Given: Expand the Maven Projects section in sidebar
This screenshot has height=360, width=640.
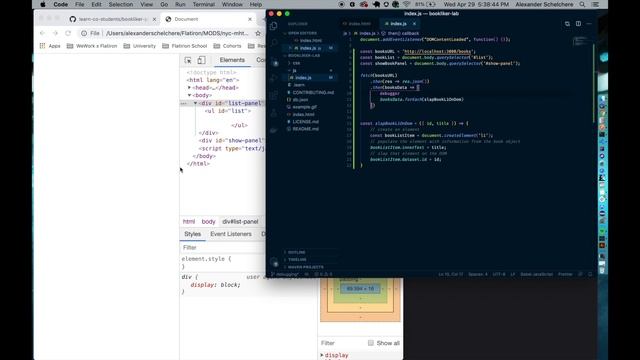Looking at the screenshot, I should tap(305, 267).
